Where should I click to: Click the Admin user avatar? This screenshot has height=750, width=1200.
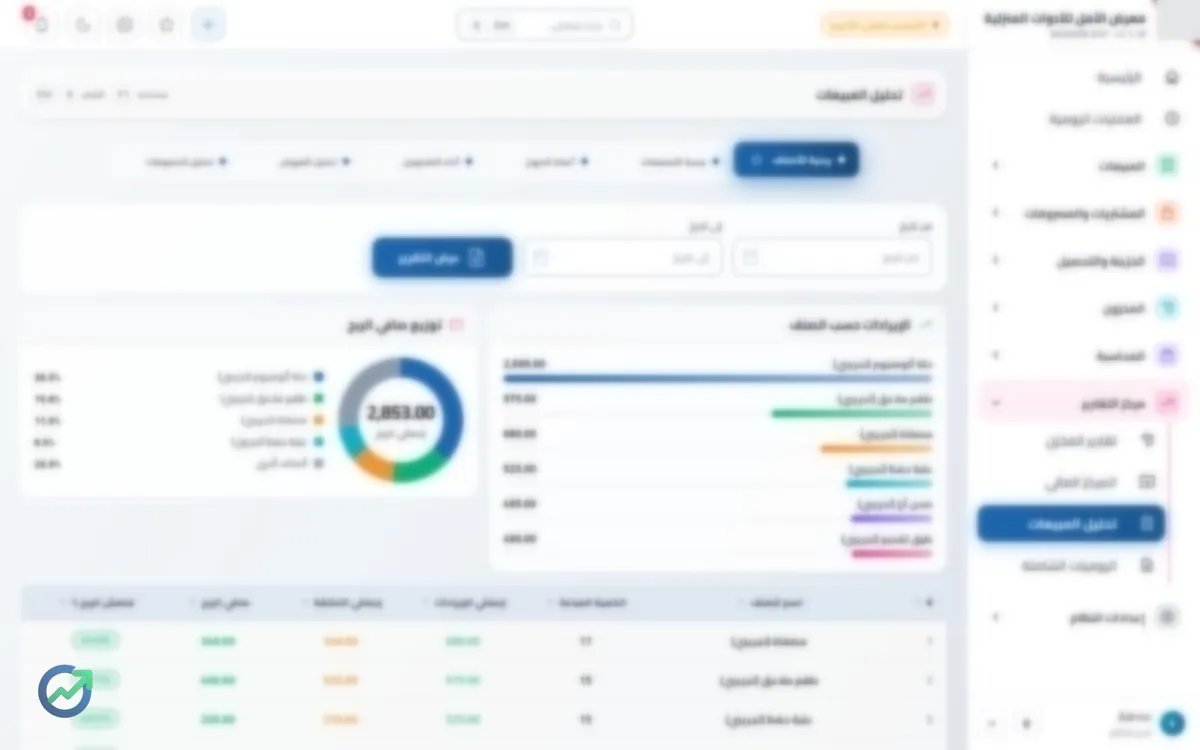1172,723
